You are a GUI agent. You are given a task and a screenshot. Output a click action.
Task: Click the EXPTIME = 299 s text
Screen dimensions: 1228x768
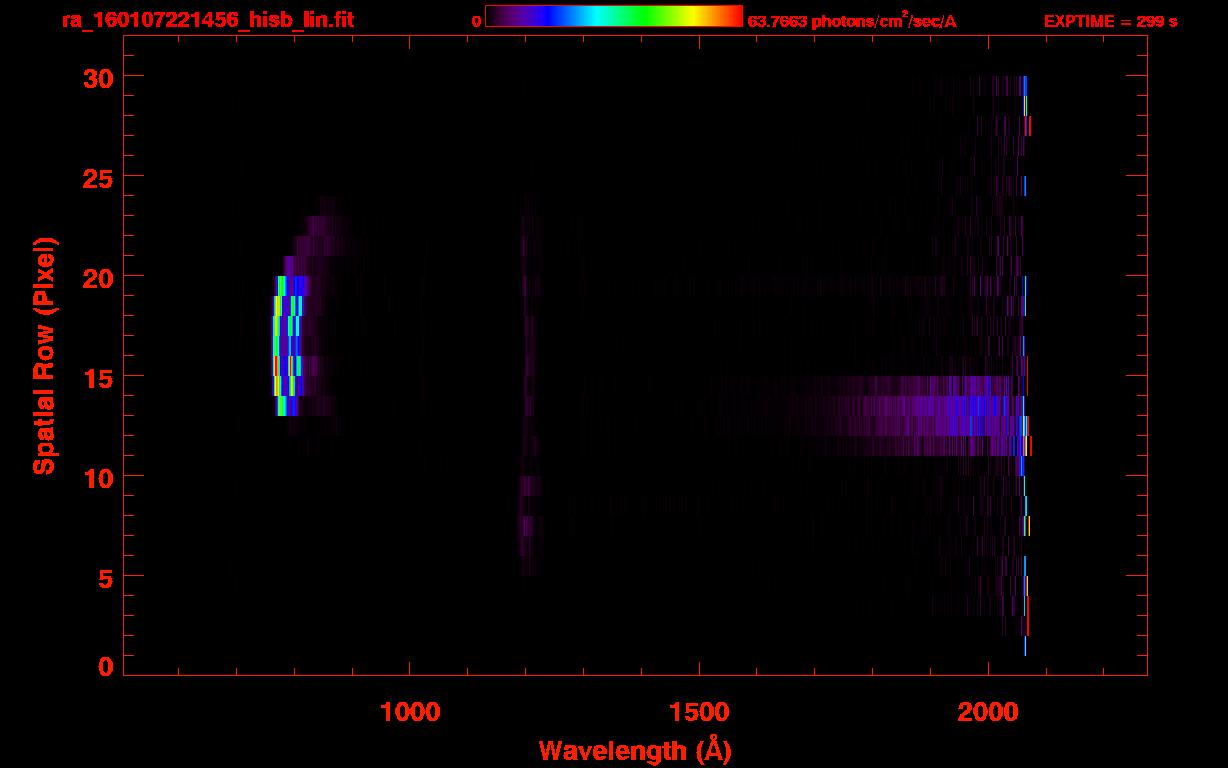[1110, 21]
